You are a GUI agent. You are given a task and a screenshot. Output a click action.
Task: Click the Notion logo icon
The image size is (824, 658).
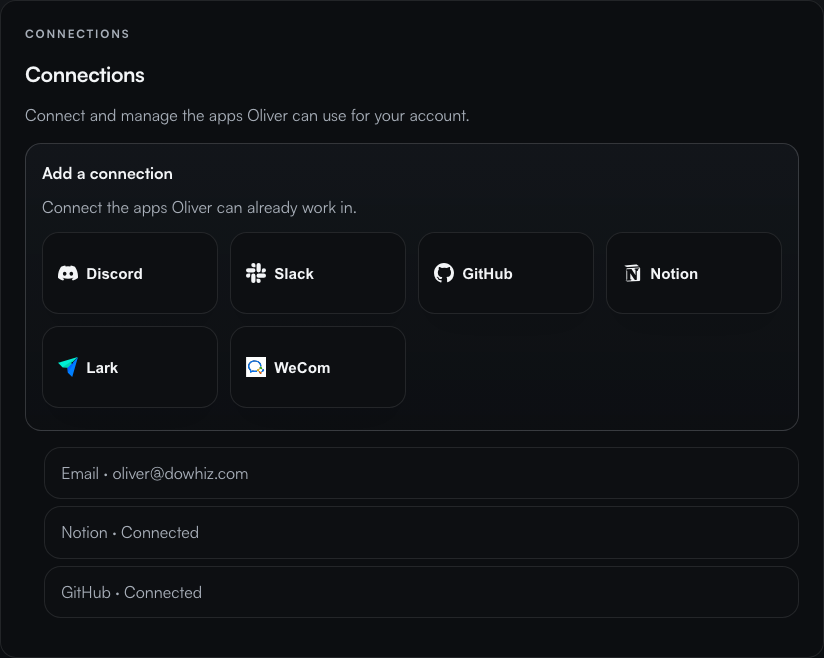pyautogui.click(x=632, y=273)
